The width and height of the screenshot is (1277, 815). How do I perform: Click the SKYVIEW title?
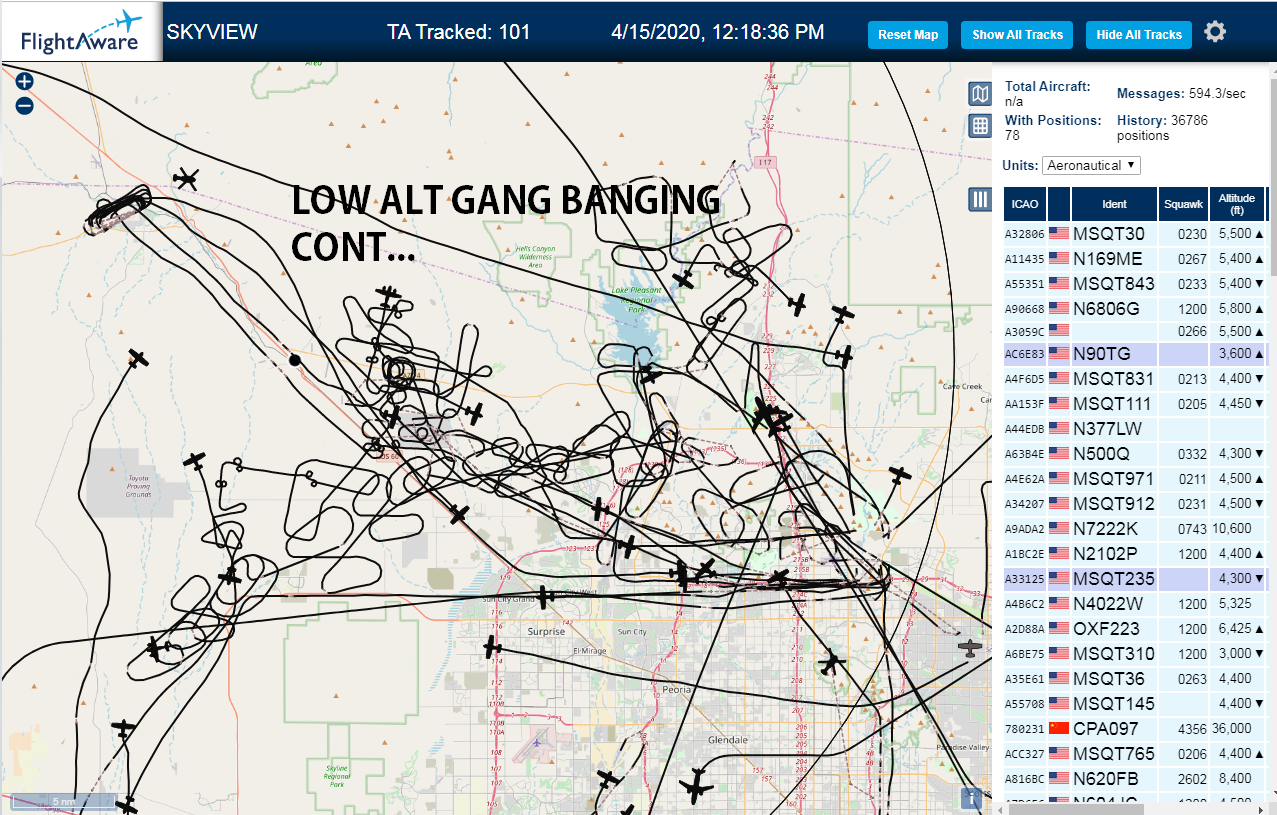(x=212, y=32)
